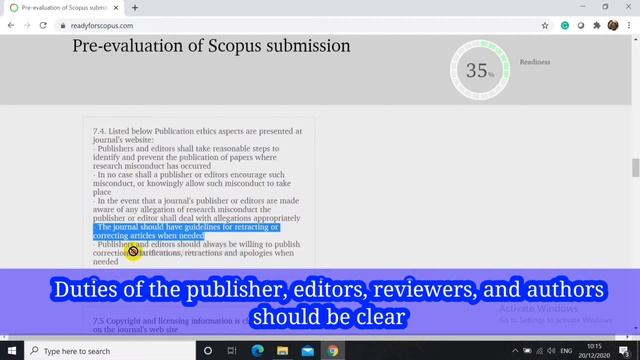This screenshot has width=640, height=360.
Task: Open the Mail app from the taskbar
Action: coord(307,351)
